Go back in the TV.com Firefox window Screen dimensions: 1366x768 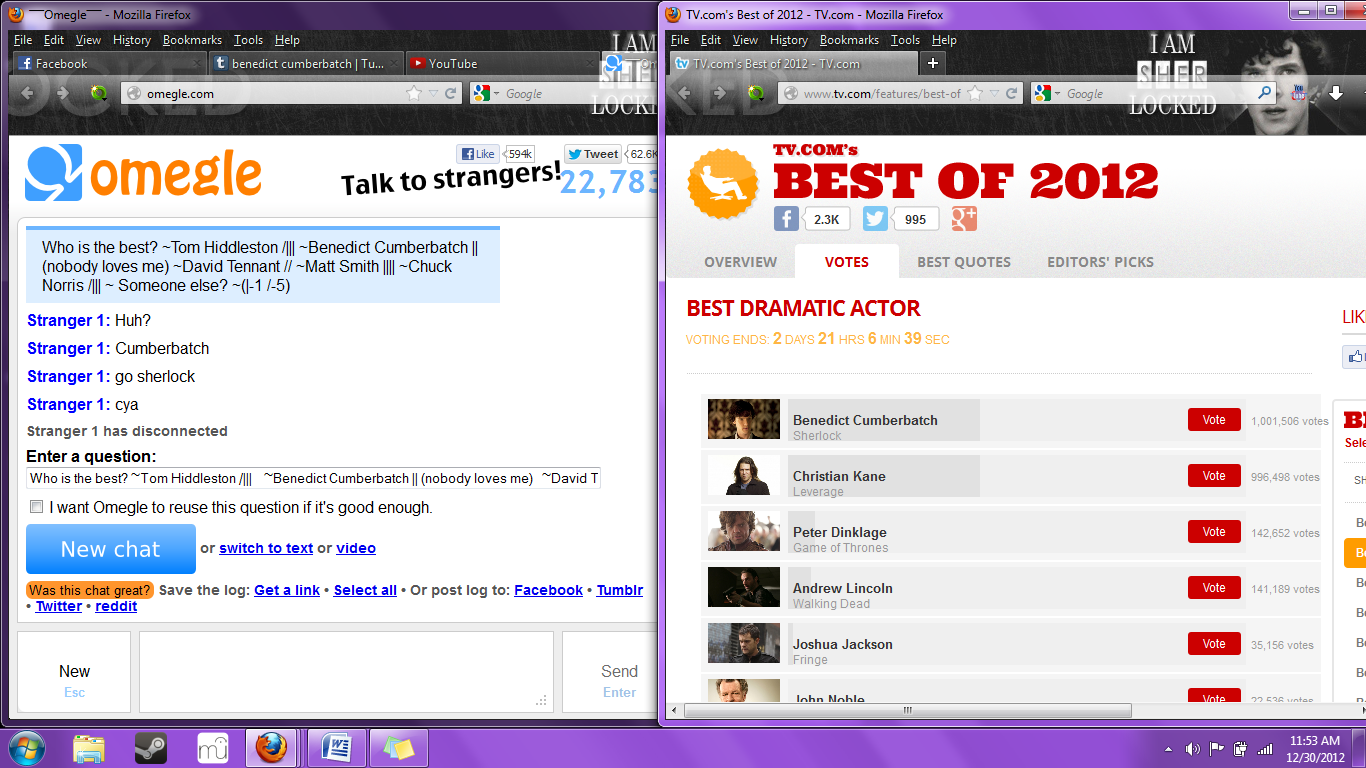(x=684, y=93)
